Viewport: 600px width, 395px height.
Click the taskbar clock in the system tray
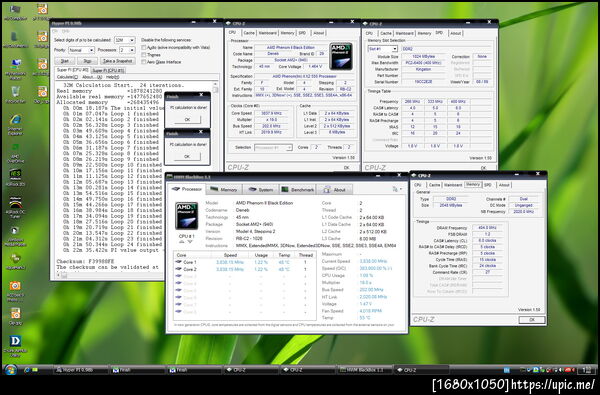tap(586, 370)
